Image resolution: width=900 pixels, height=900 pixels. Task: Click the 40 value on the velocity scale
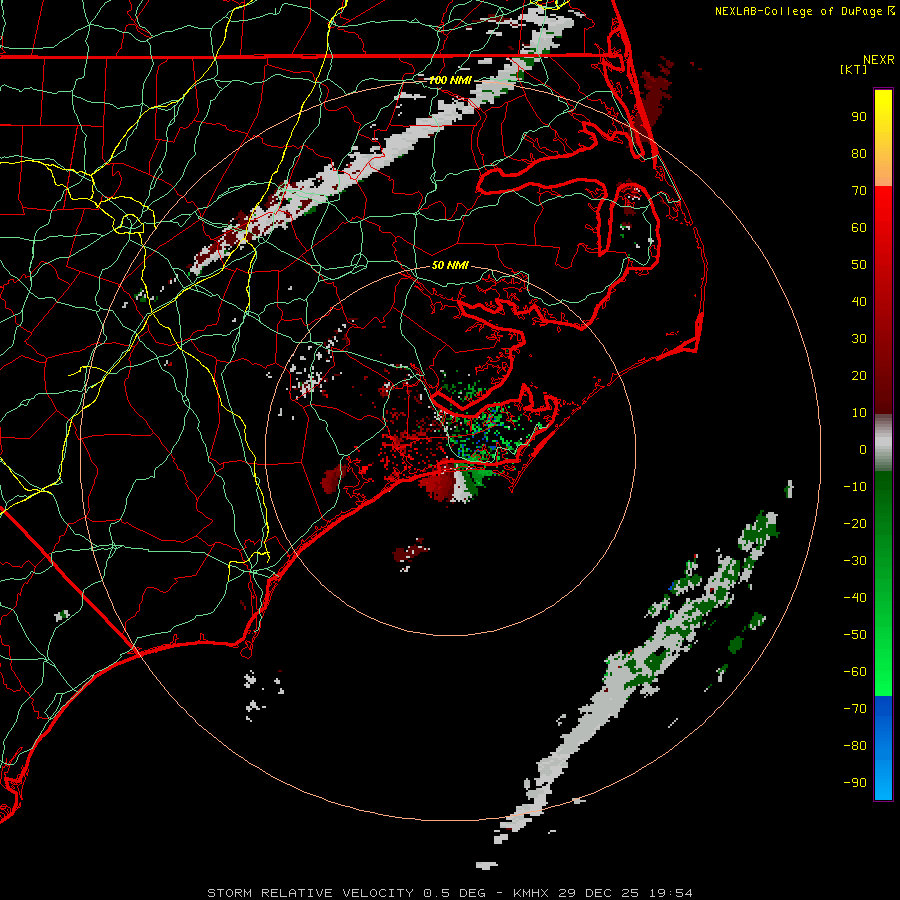pyautogui.click(x=859, y=302)
